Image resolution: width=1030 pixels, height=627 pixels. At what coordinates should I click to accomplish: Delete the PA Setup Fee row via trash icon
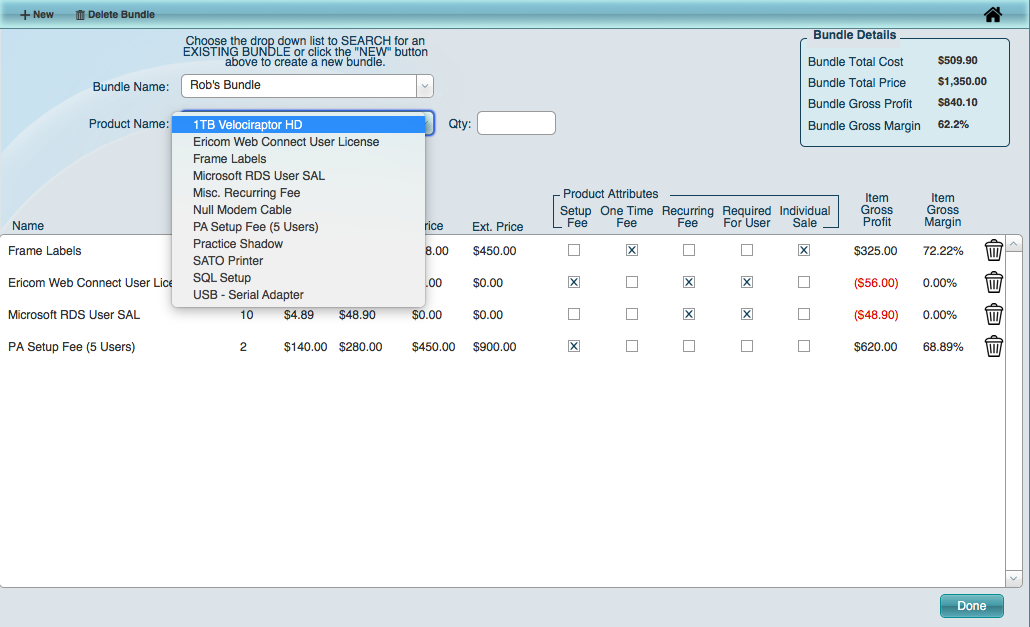point(993,346)
